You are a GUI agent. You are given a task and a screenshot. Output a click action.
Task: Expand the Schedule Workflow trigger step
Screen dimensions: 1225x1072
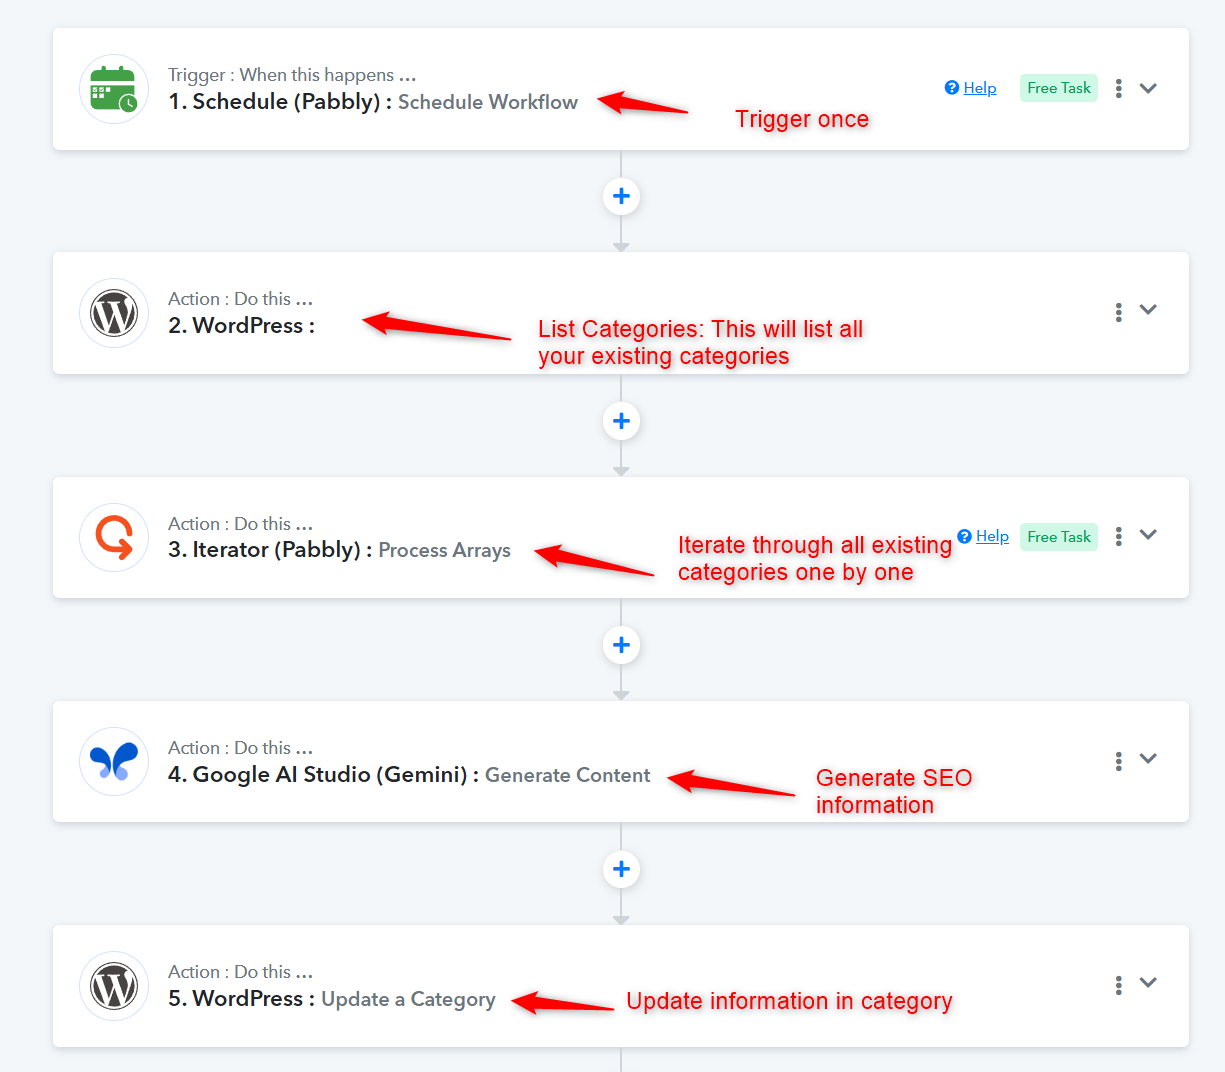pyautogui.click(x=1148, y=88)
